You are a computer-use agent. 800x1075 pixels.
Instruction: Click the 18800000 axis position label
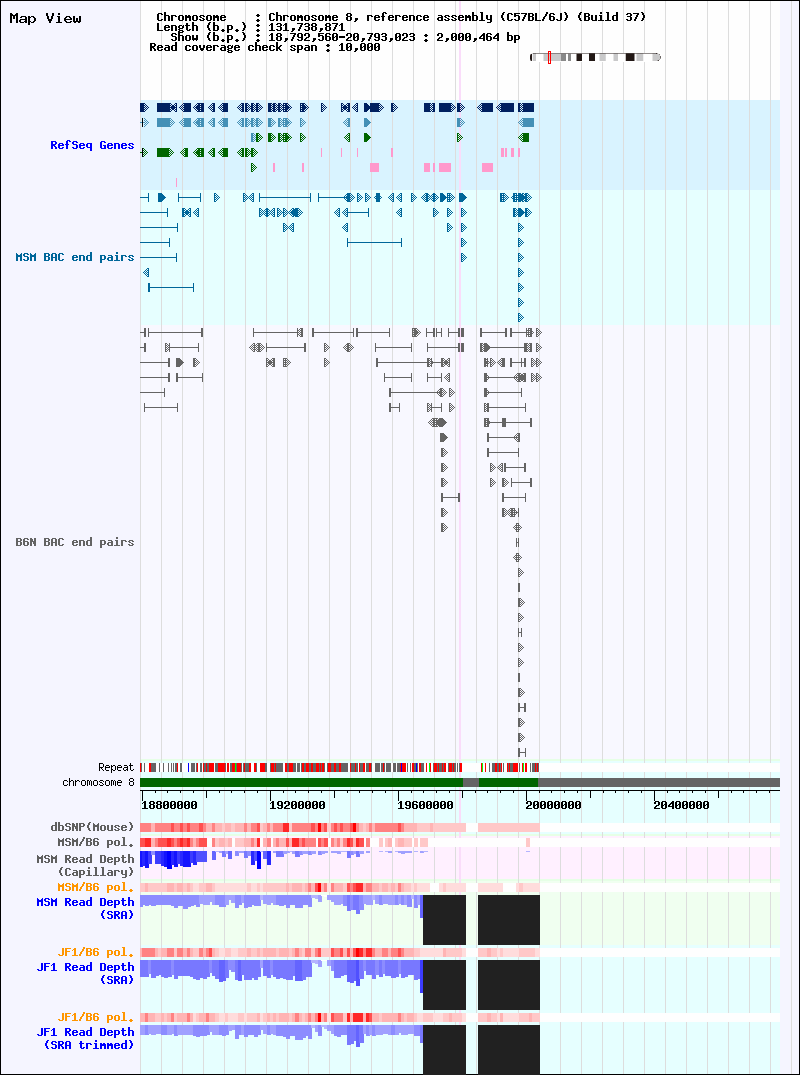point(170,805)
